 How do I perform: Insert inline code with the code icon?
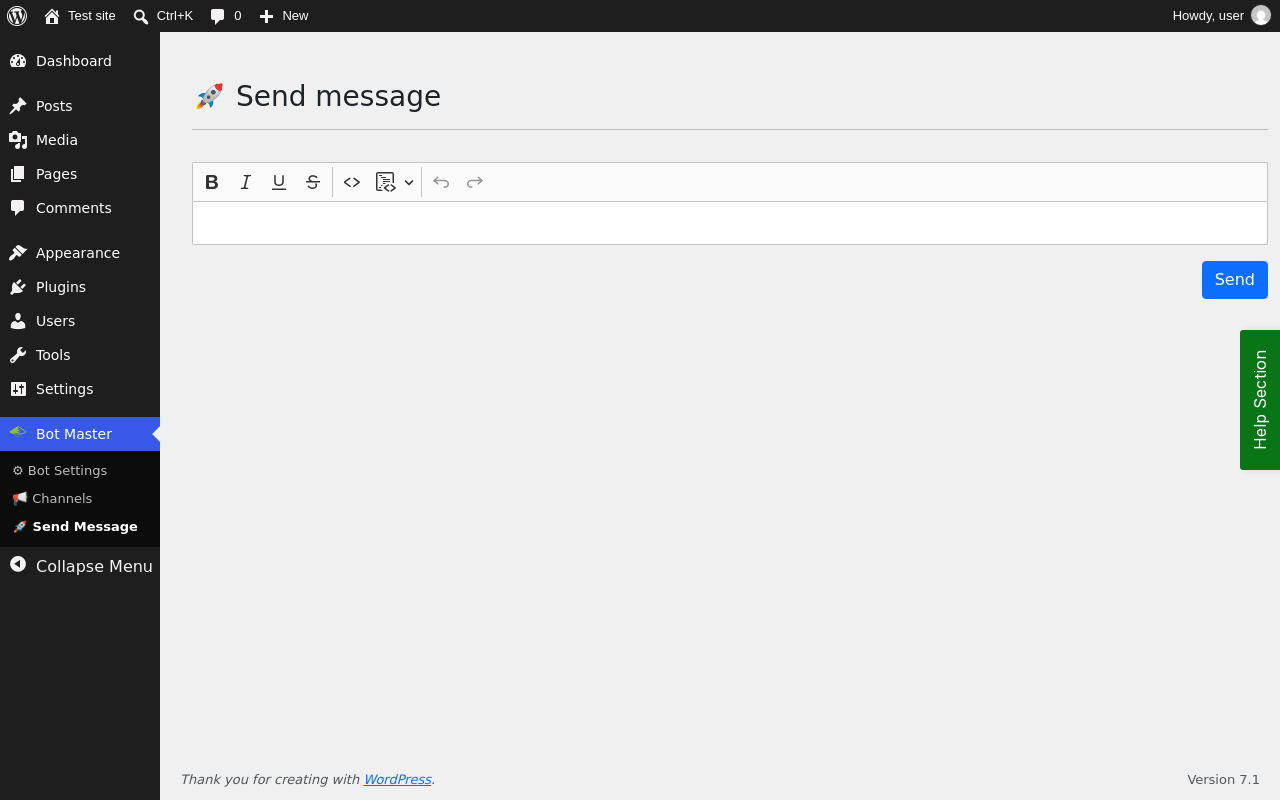352,182
